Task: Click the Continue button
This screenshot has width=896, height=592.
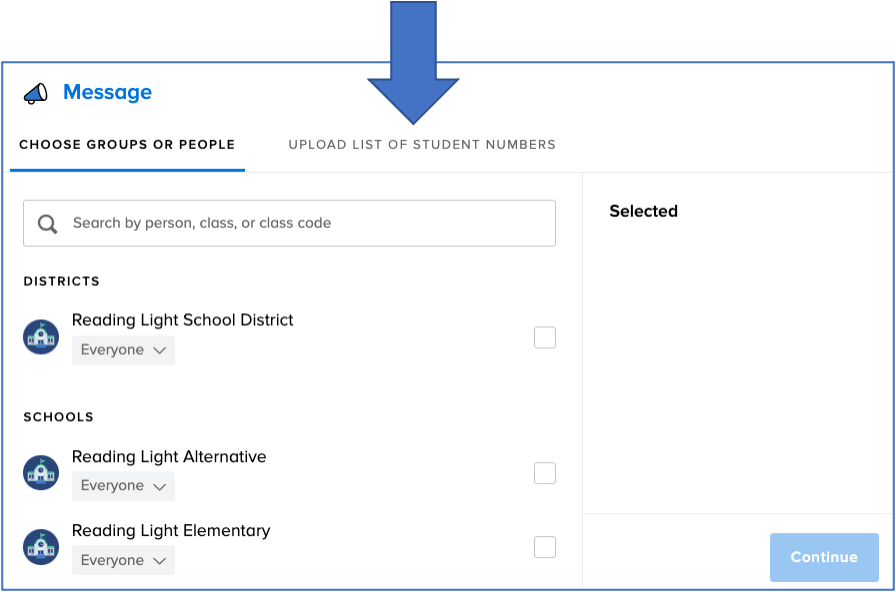Action: tap(824, 557)
